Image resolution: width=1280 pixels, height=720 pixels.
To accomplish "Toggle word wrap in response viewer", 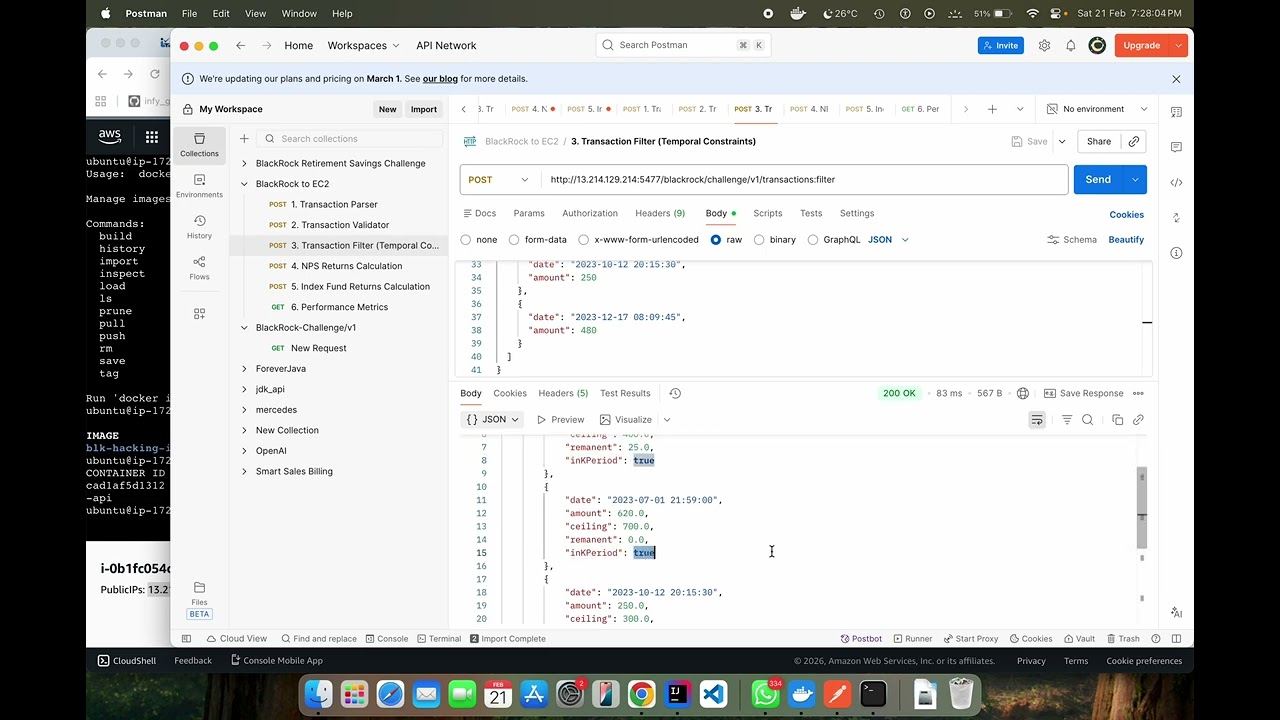I will point(1037,420).
